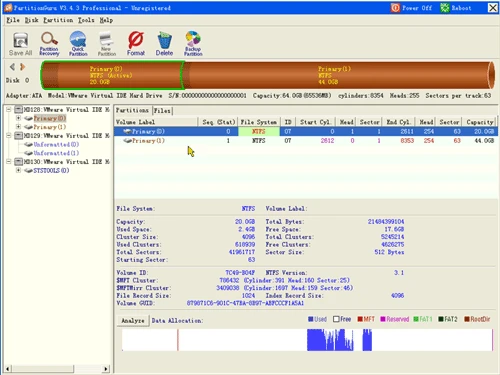This screenshot has height=375, width=500.
Task: Click the Reboot icon in title bar
Action: click(445, 8)
